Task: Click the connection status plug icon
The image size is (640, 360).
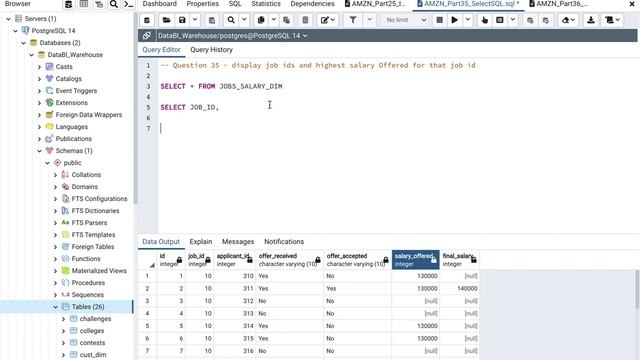Action: [x=147, y=36]
